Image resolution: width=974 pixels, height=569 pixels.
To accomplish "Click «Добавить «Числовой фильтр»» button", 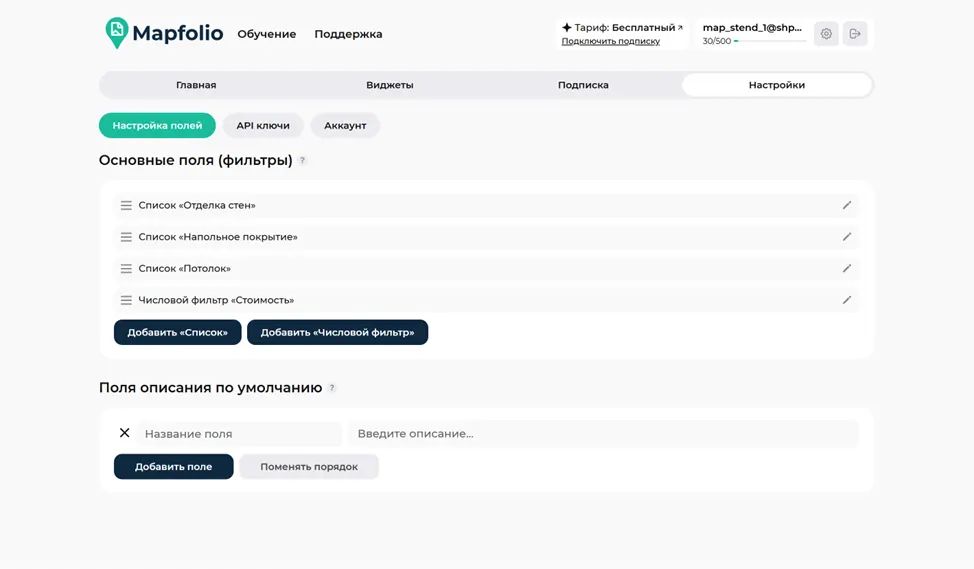I will 337,332.
